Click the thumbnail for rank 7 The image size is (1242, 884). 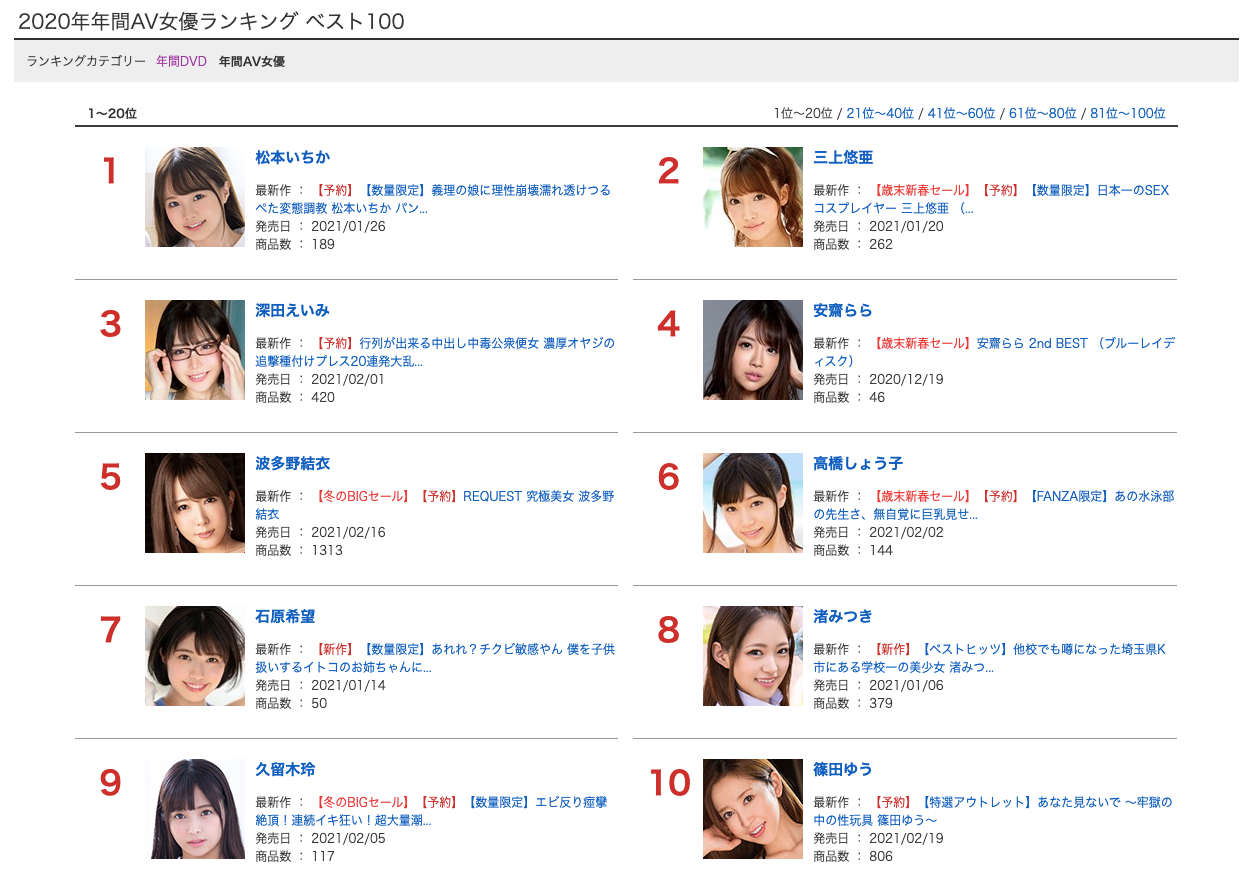pyautogui.click(x=195, y=656)
